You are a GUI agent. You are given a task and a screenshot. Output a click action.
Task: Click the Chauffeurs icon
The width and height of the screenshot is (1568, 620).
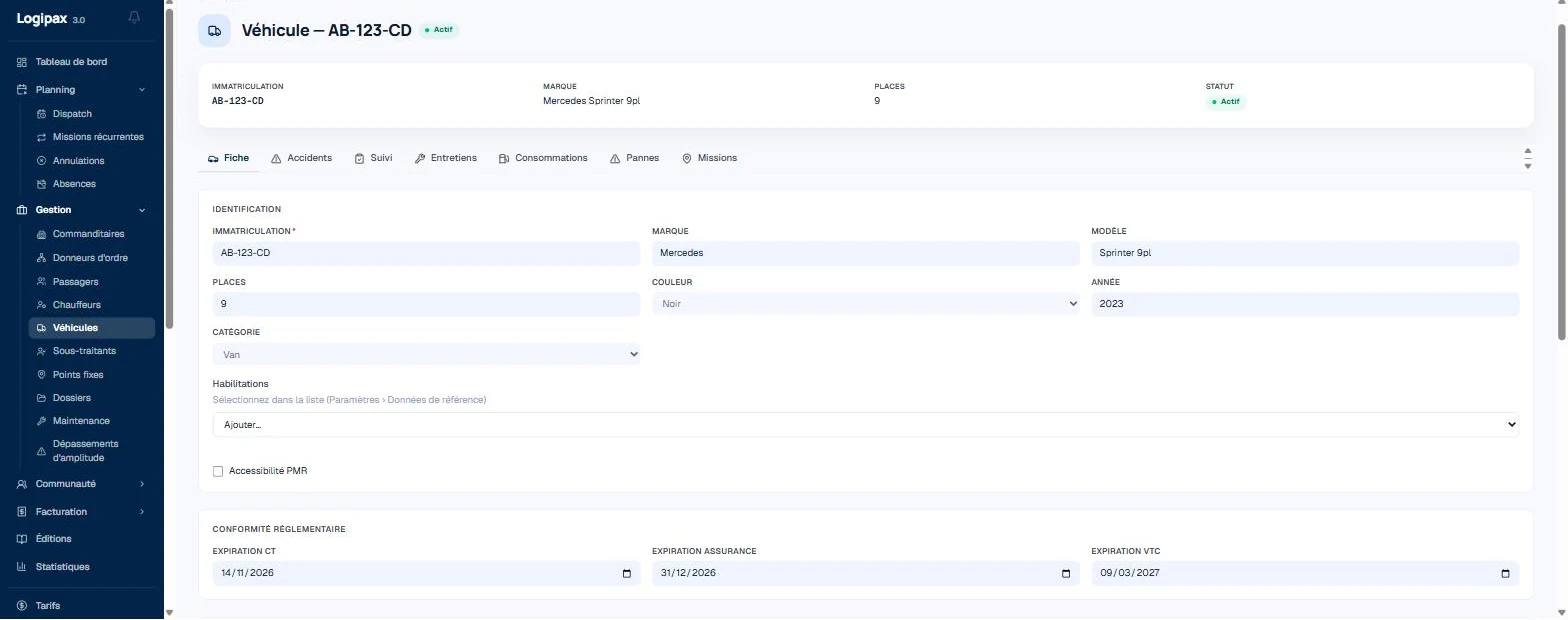pyautogui.click(x=41, y=305)
